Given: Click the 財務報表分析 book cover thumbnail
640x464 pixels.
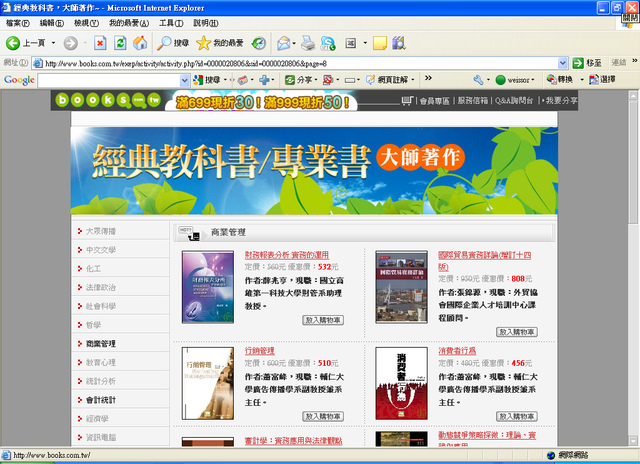Looking at the screenshot, I should click(208, 287).
